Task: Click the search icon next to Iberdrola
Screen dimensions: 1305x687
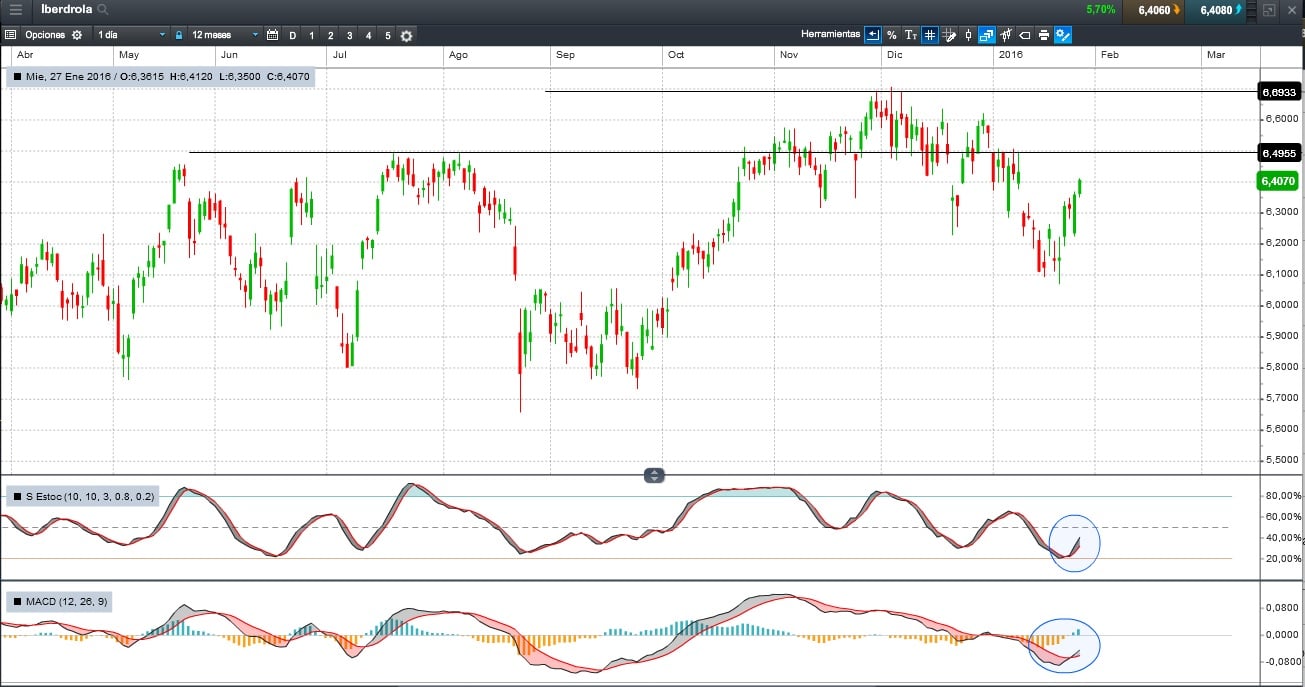Action: pyautogui.click(x=104, y=10)
